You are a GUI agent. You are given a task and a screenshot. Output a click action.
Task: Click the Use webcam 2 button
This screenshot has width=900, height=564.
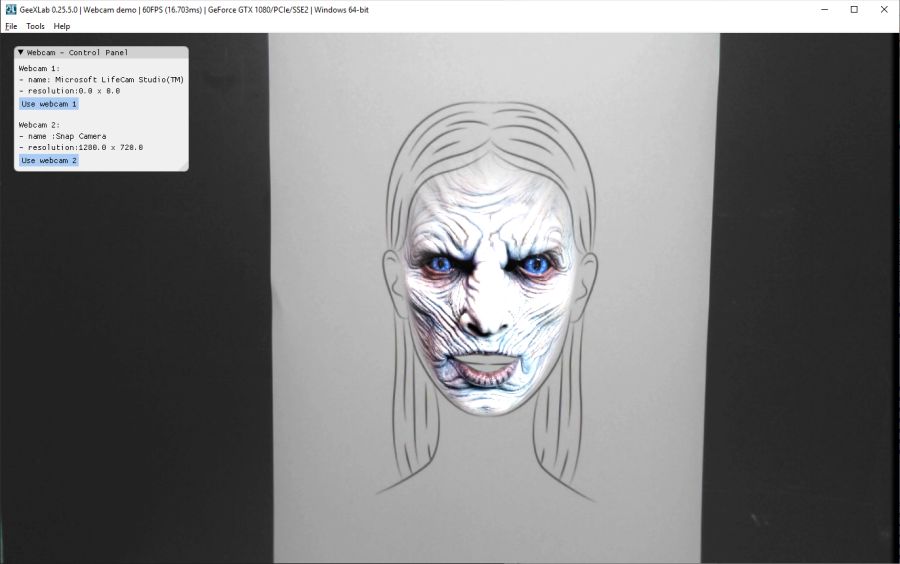49,161
